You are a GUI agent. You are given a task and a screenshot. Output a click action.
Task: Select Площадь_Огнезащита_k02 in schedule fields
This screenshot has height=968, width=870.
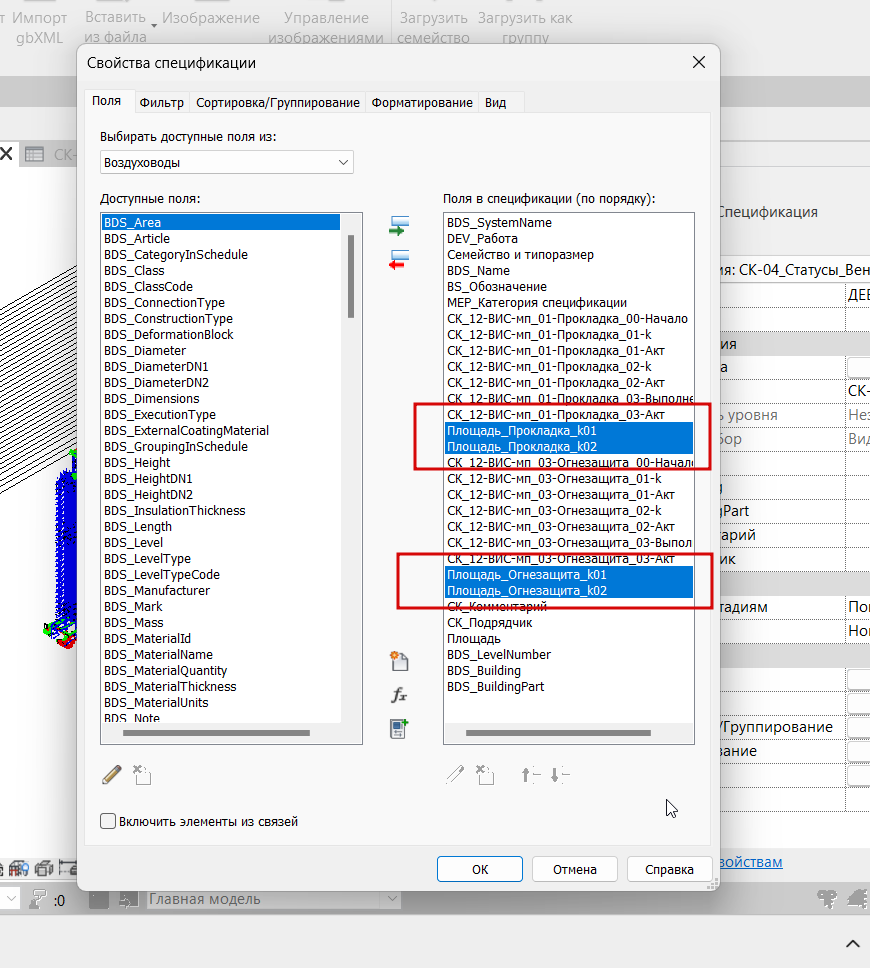tap(569, 591)
